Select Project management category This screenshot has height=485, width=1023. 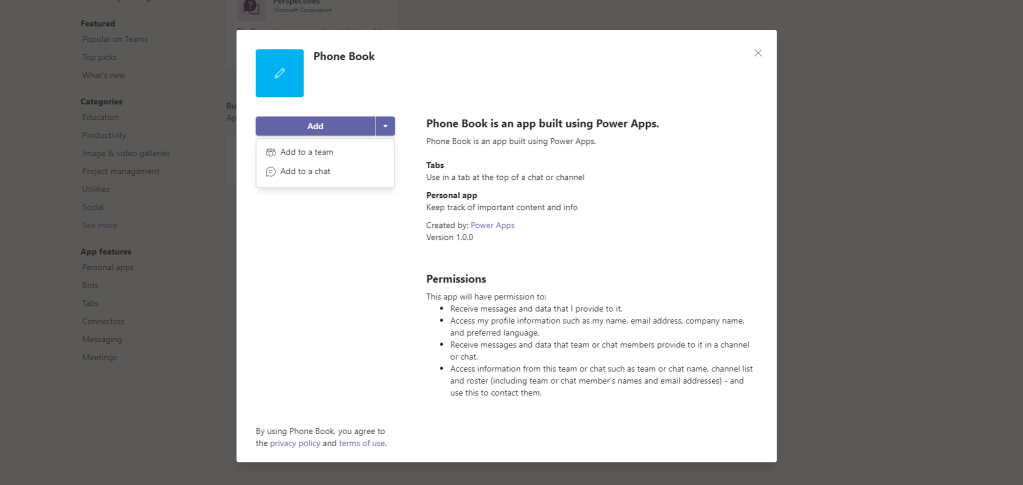click(120, 171)
